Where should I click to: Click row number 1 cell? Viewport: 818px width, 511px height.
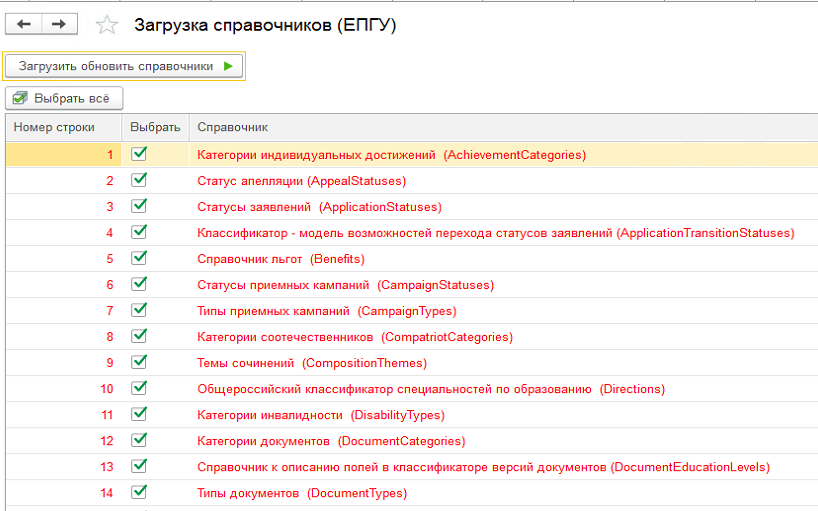64,155
